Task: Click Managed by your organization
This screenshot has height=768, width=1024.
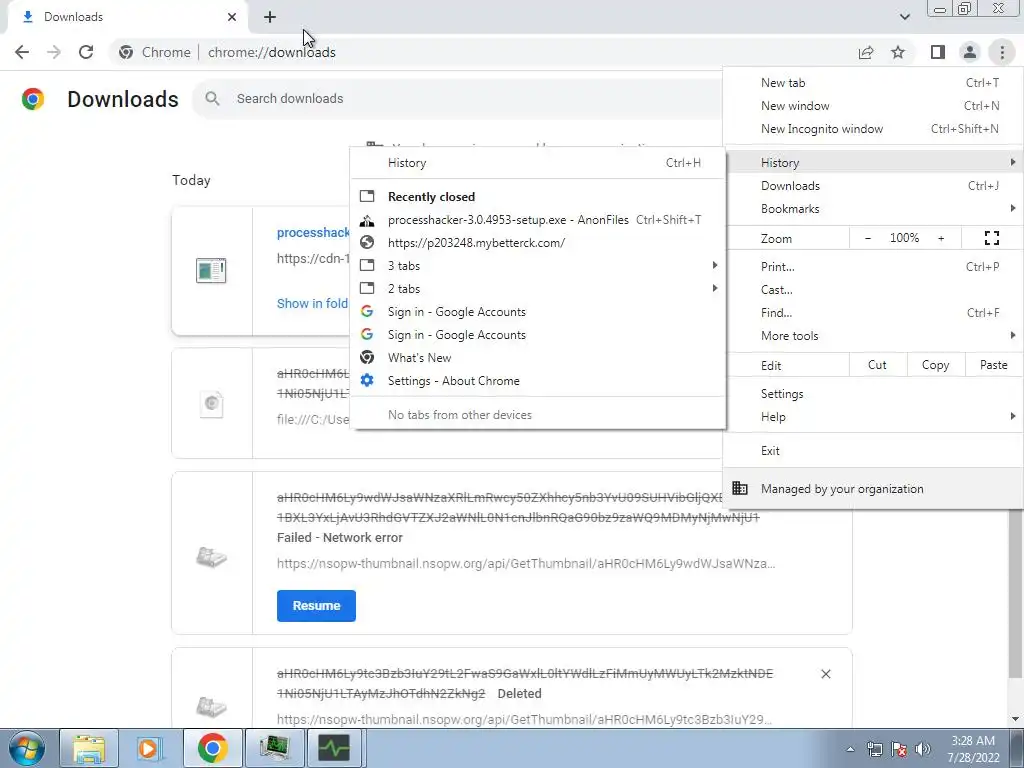Action: click(x=872, y=488)
